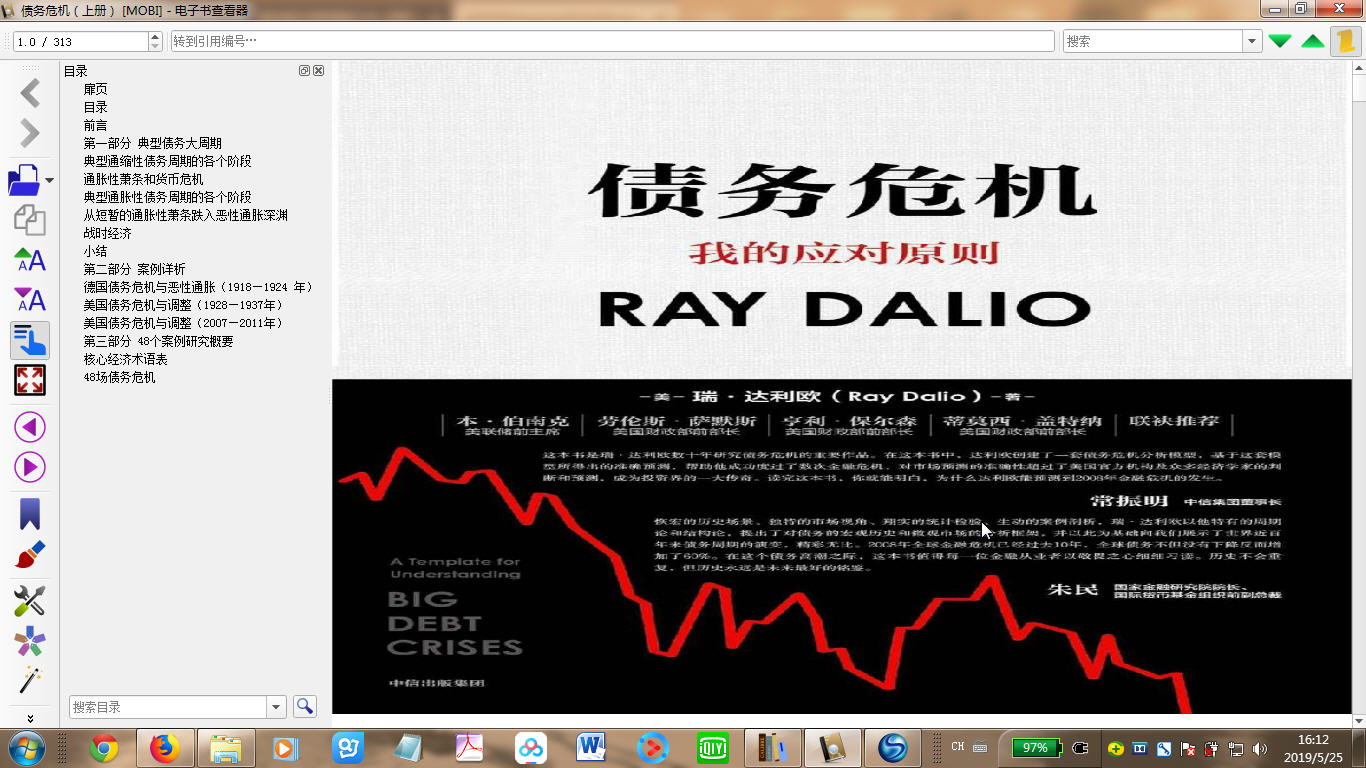Click the yellow scroll icon in the top bar
The height and width of the screenshot is (768, 1366).
pos(1345,41)
